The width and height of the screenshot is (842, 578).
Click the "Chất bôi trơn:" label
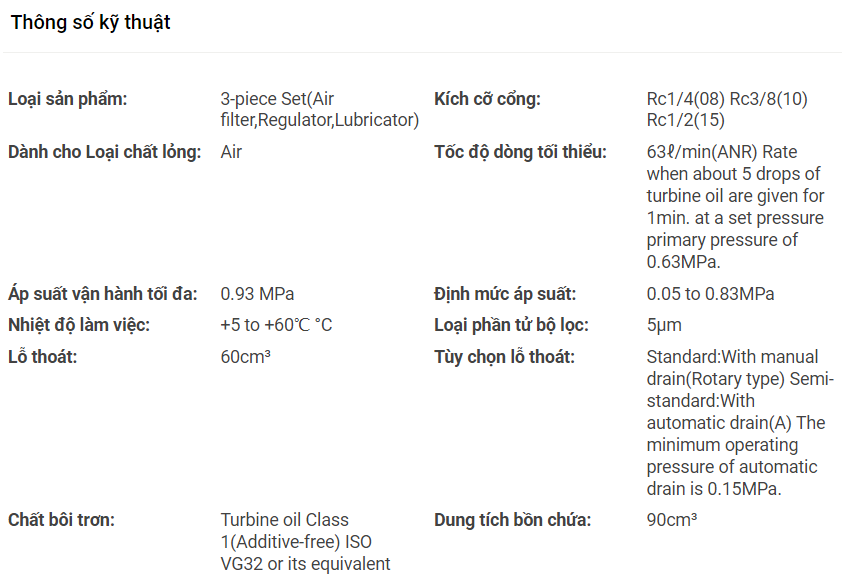[61, 520]
